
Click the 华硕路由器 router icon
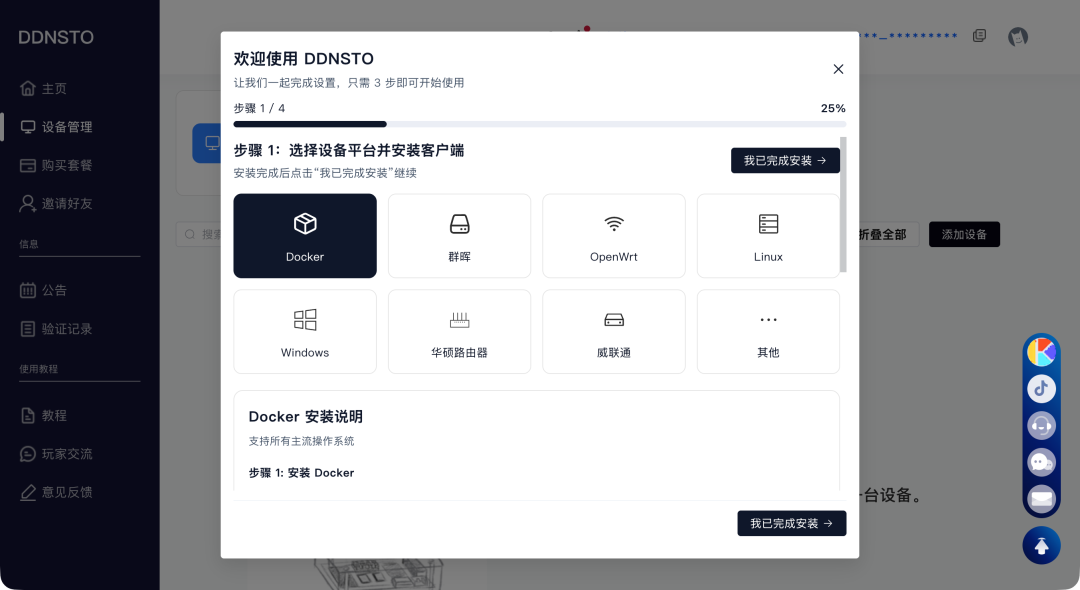[x=459, y=319]
